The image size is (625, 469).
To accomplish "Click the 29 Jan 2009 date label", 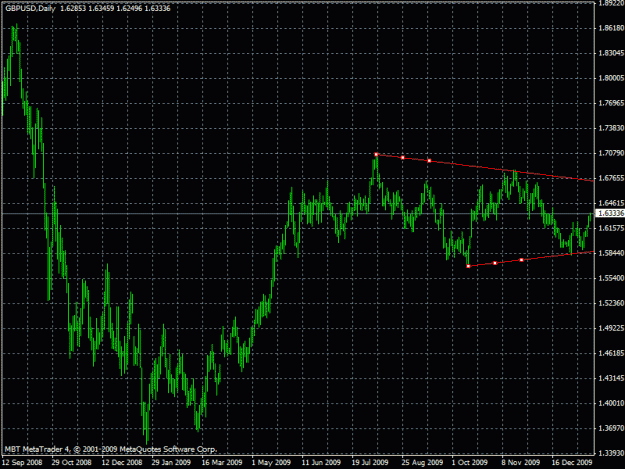I will click(171, 463).
